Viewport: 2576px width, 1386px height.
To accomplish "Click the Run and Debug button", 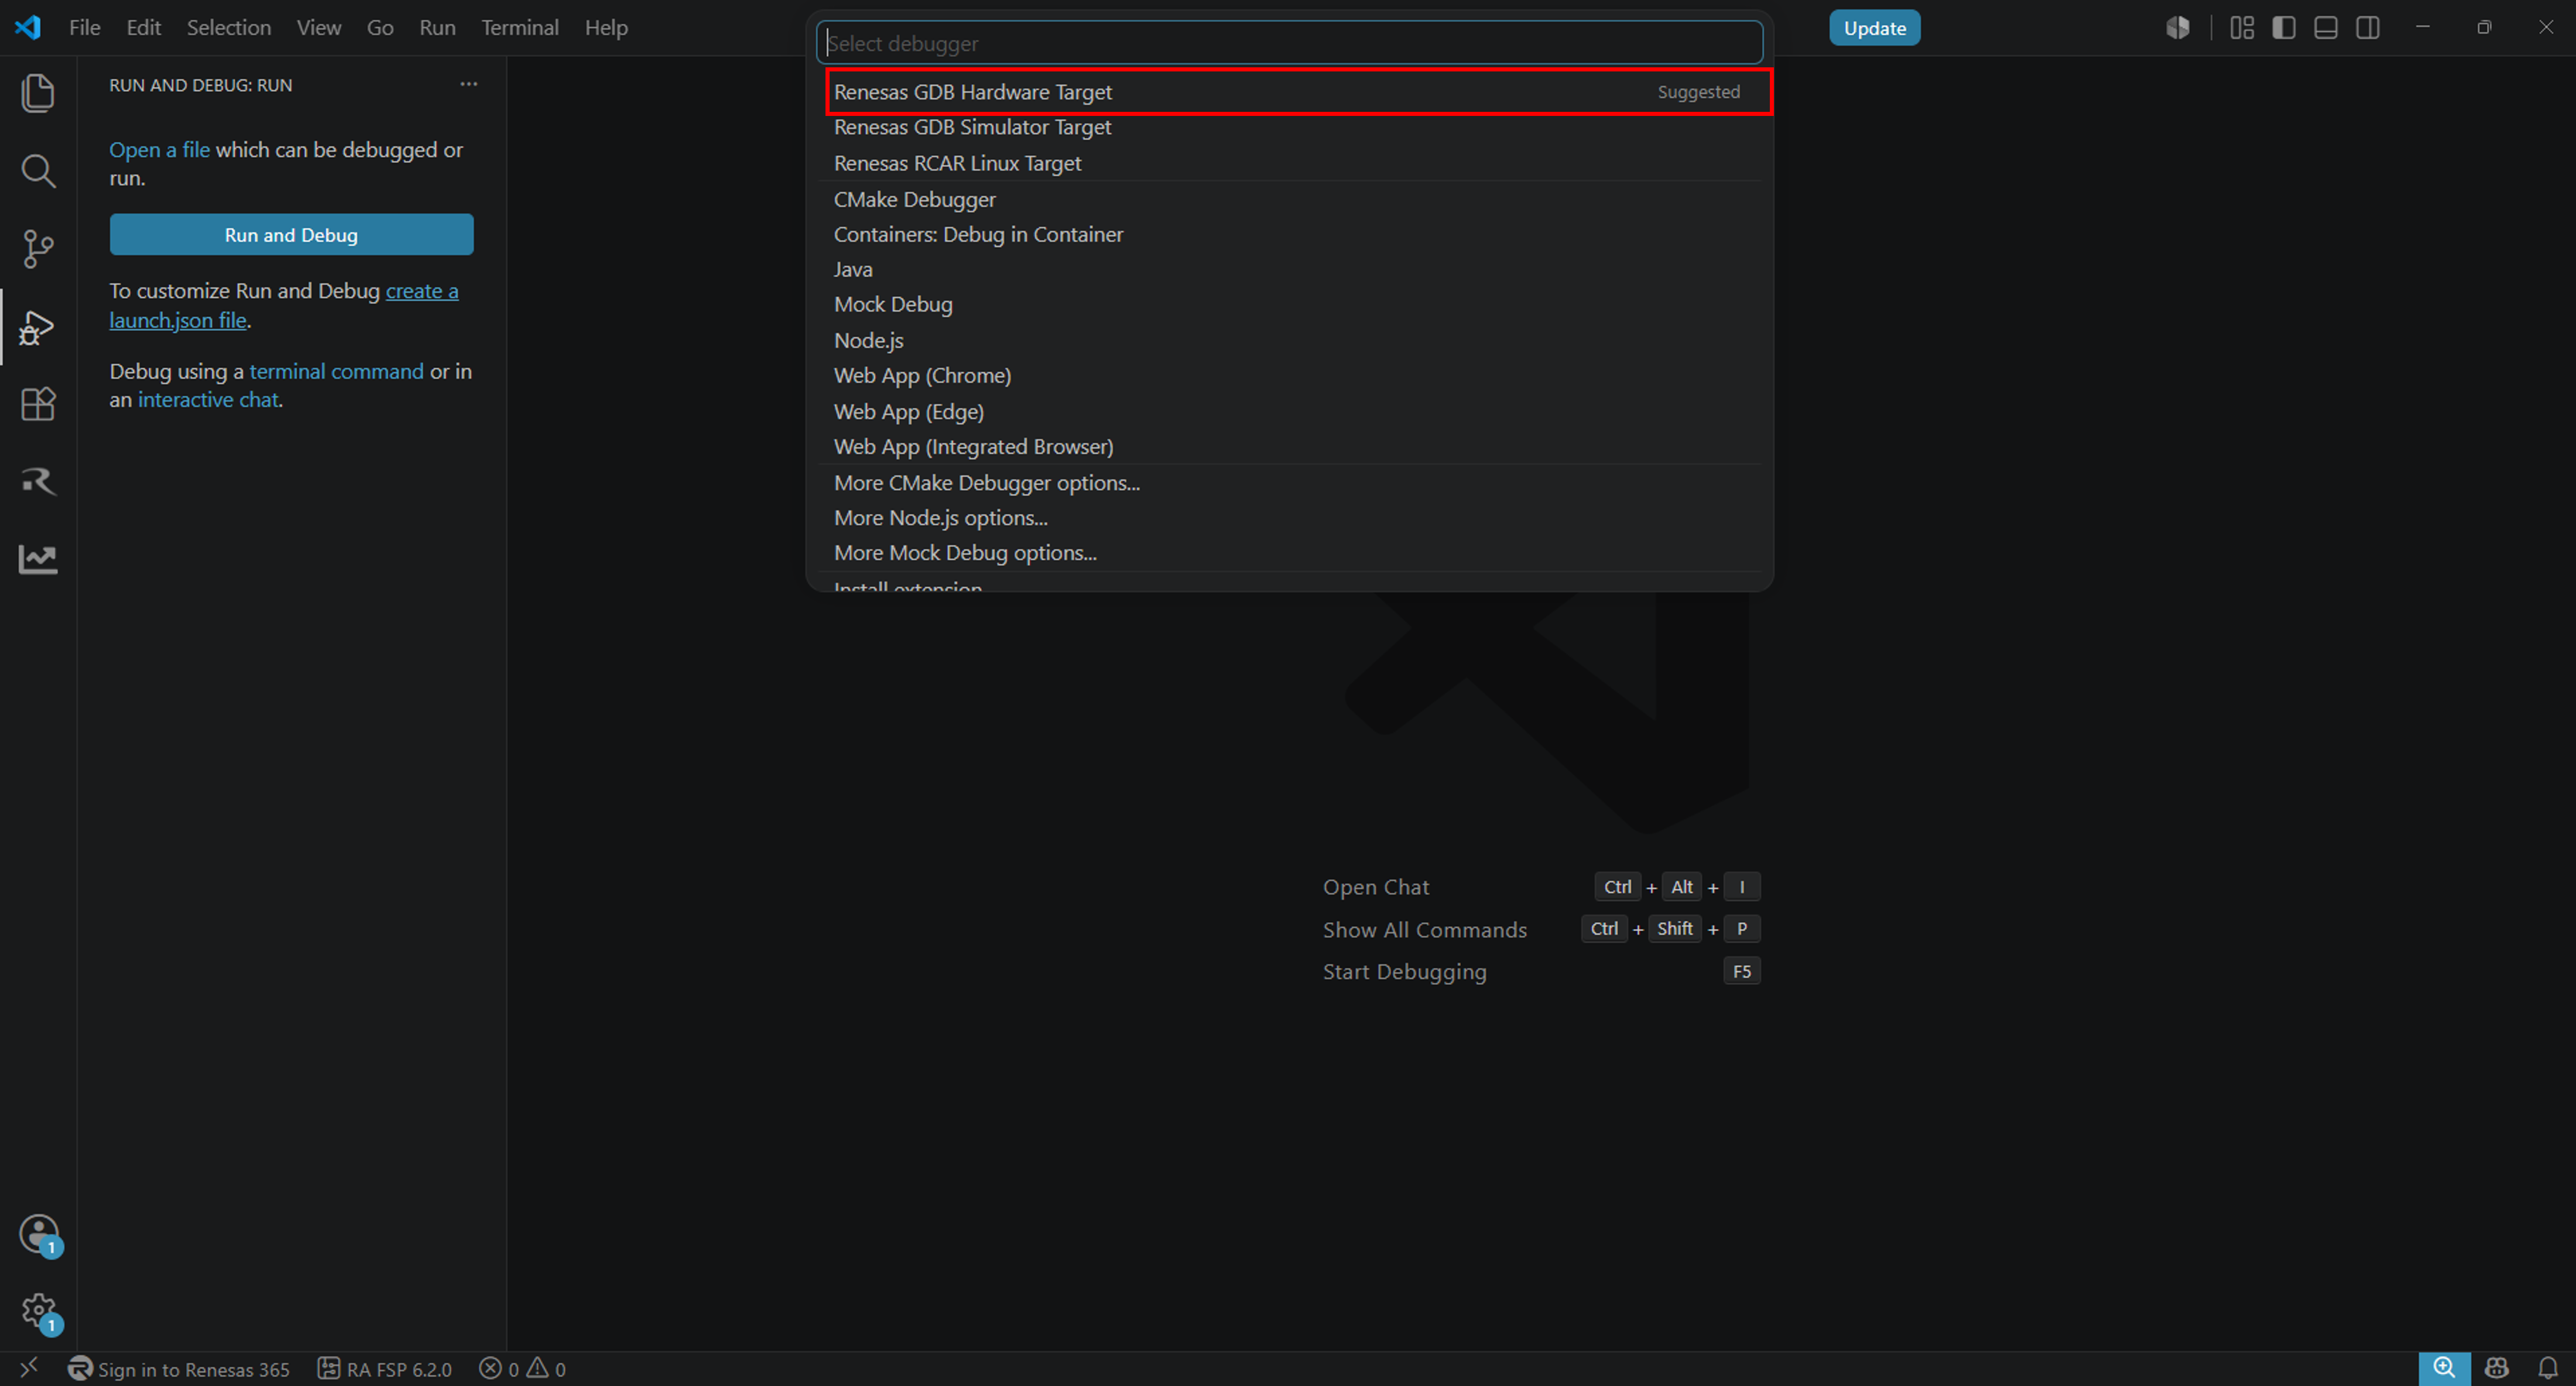I will [x=291, y=235].
